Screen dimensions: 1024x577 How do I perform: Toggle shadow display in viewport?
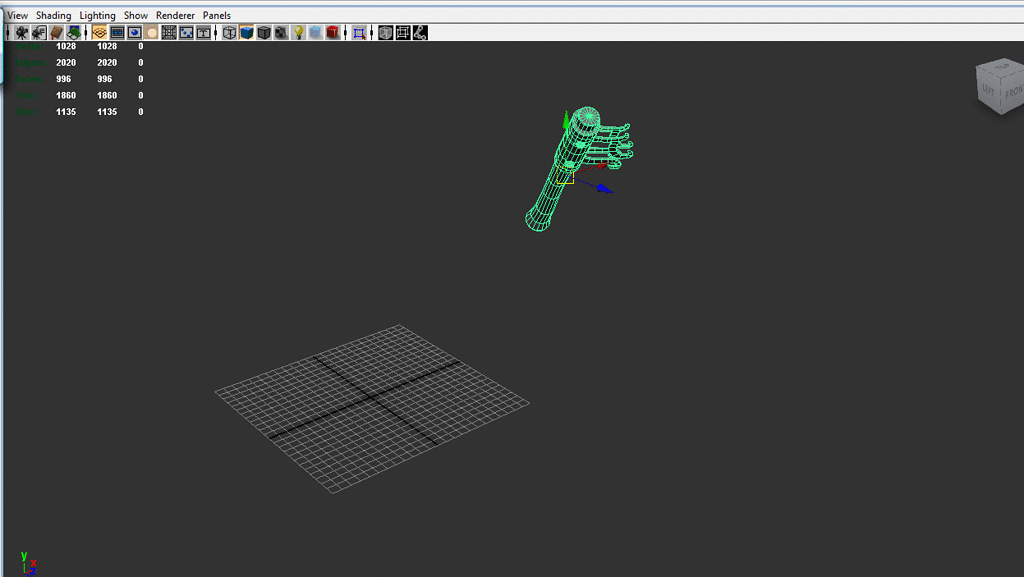coord(314,32)
